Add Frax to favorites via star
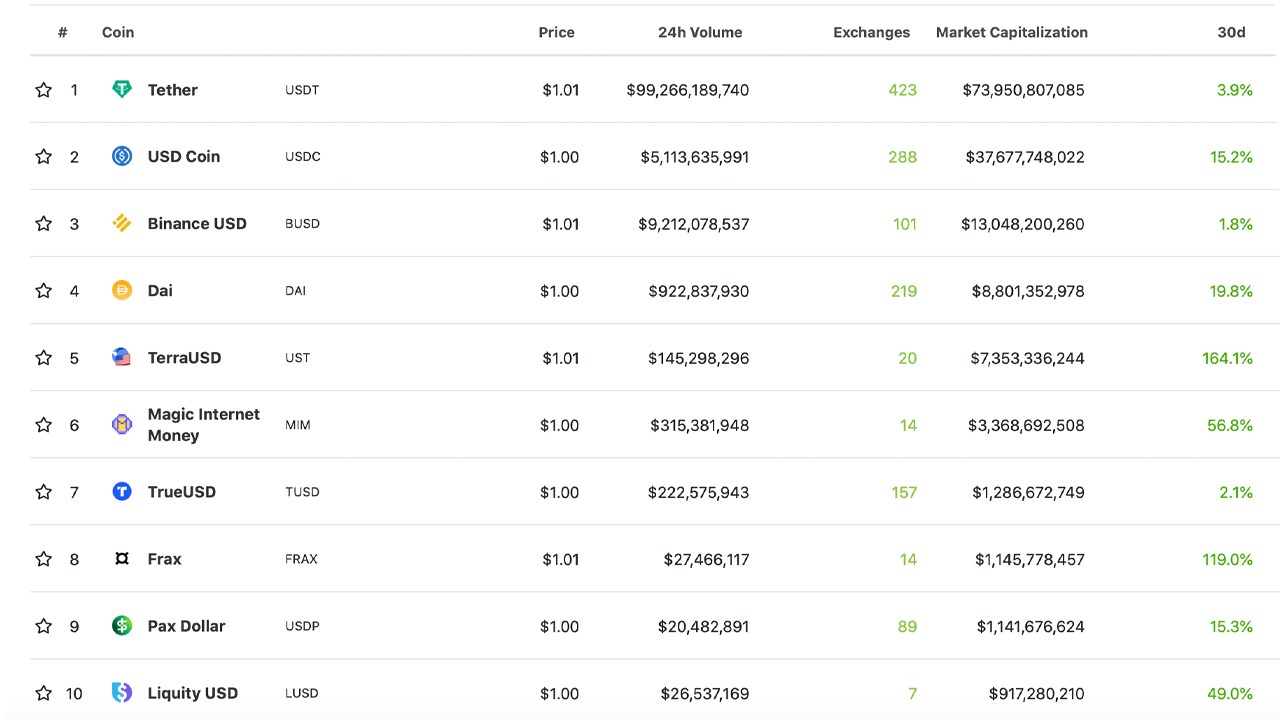The height and width of the screenshot is (720, 1280). [x=43, y=559]
